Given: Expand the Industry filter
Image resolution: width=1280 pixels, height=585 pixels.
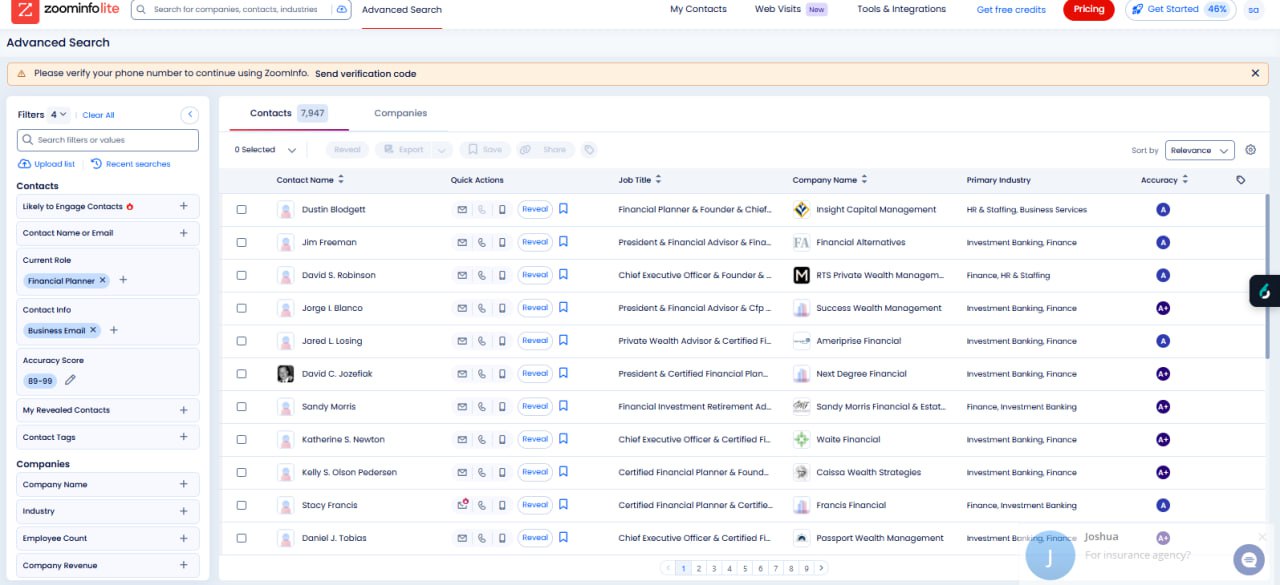Looking at the screenshot, I should [183, 511].
